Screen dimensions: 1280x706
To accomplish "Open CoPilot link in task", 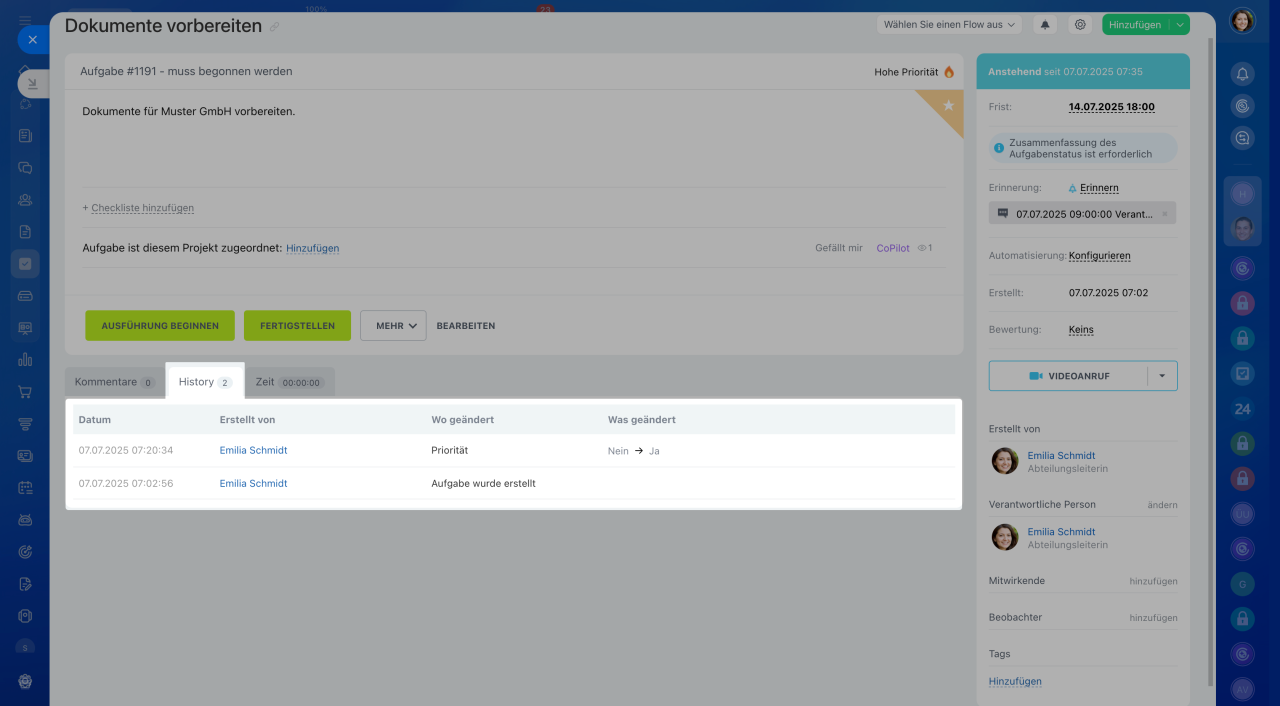I will [x=893, y=248].
